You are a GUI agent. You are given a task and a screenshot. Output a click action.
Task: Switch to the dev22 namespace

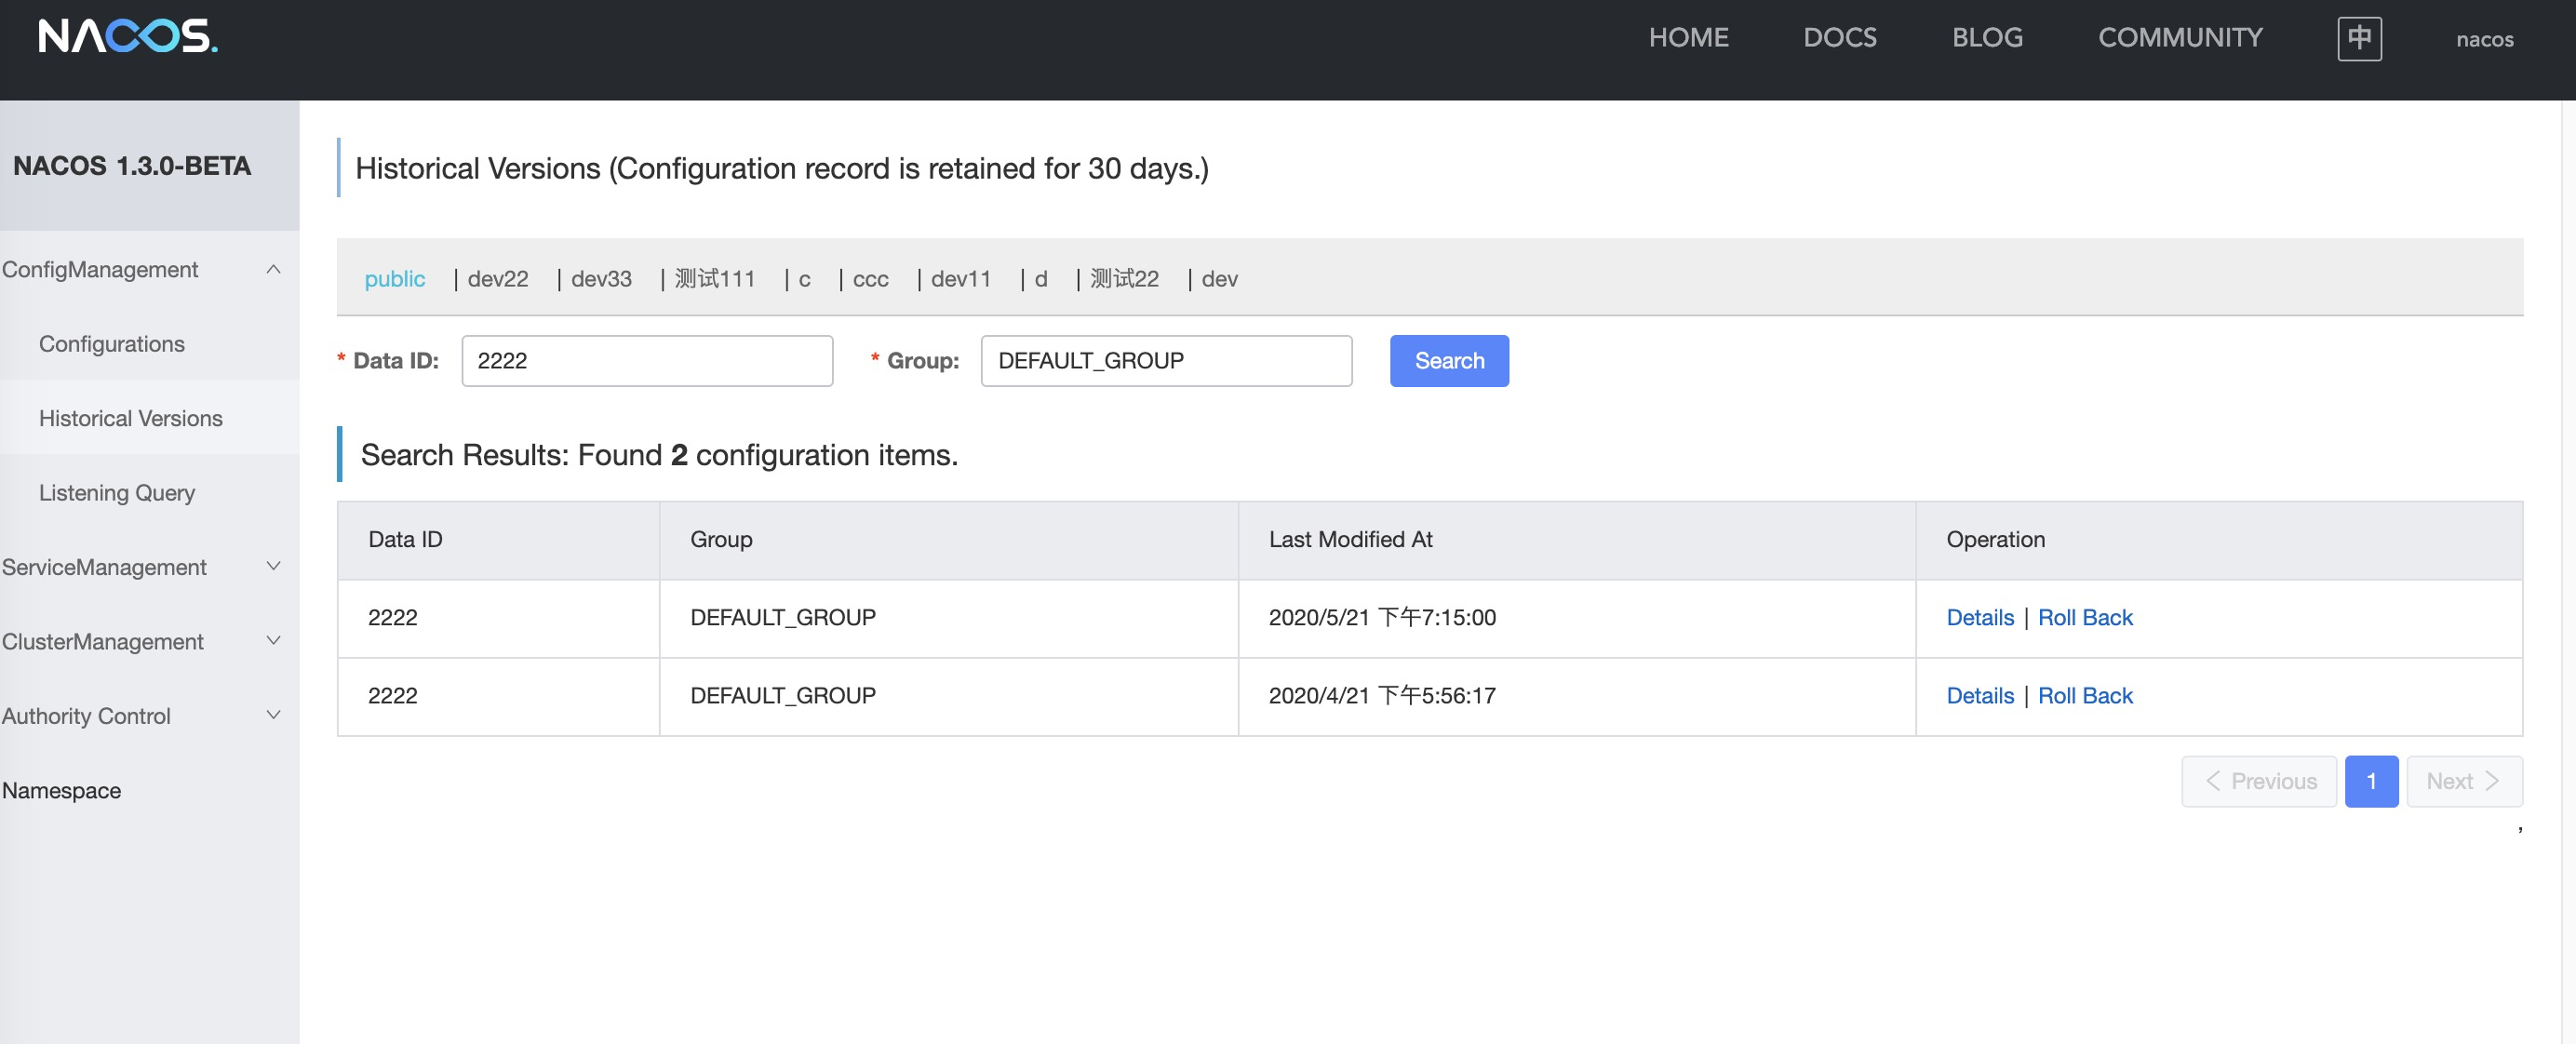tap(497, 279)
